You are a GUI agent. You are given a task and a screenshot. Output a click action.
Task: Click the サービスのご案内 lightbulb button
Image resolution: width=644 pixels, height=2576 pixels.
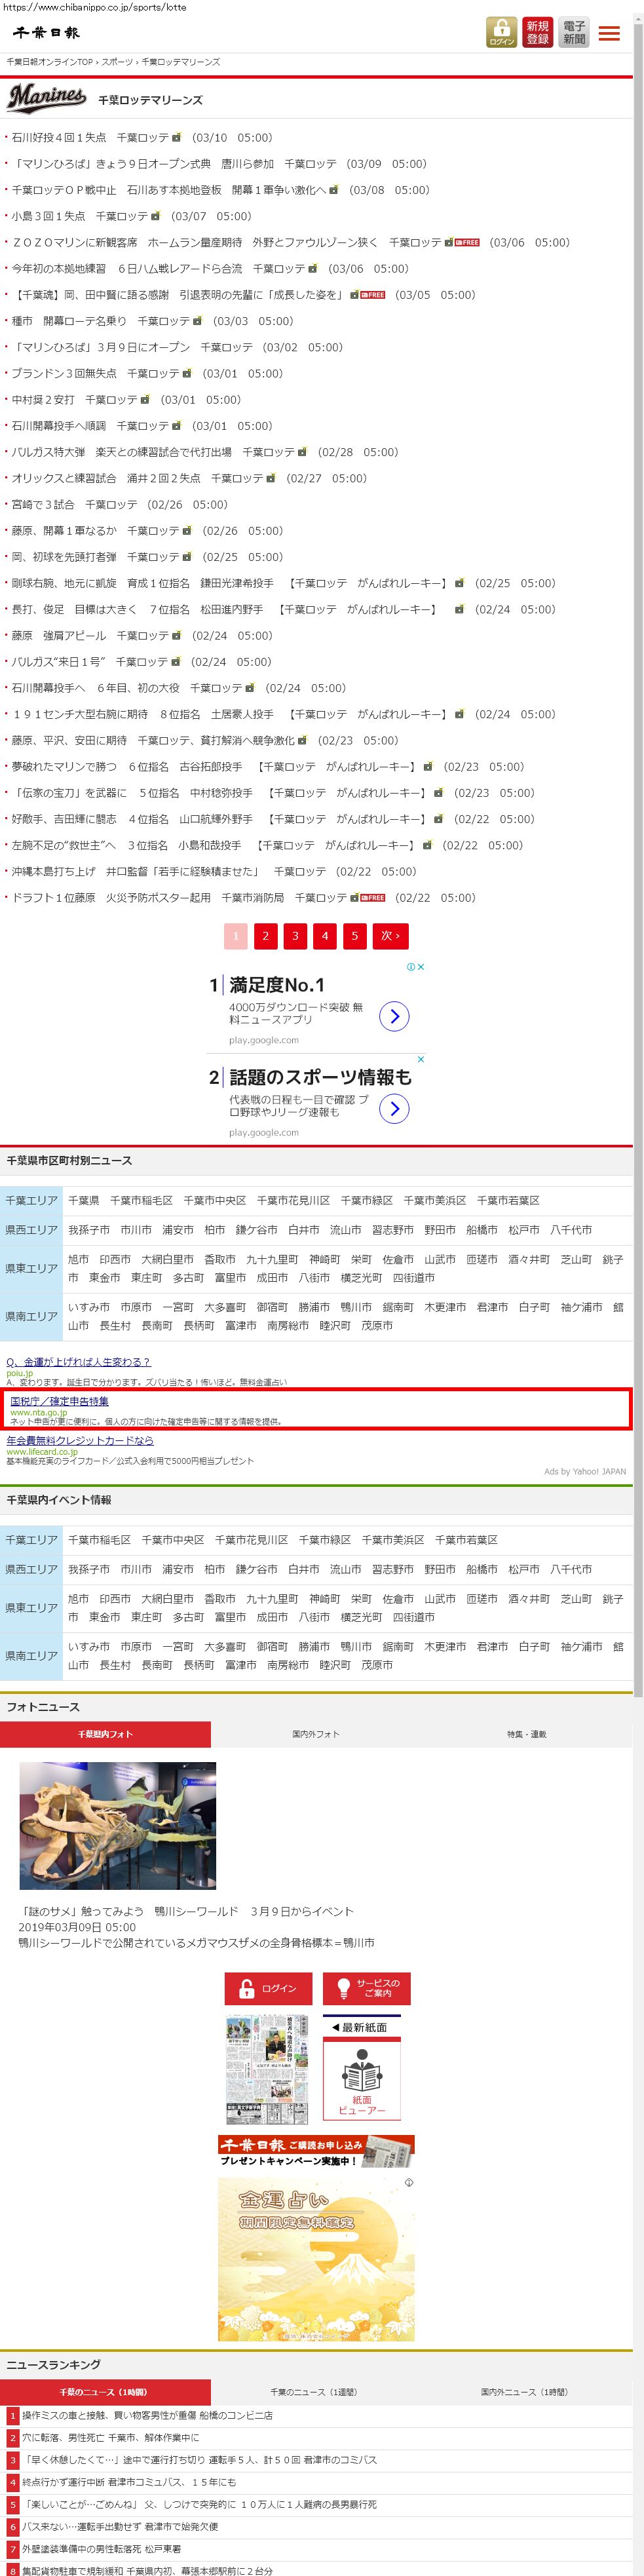coord(367,1988)
